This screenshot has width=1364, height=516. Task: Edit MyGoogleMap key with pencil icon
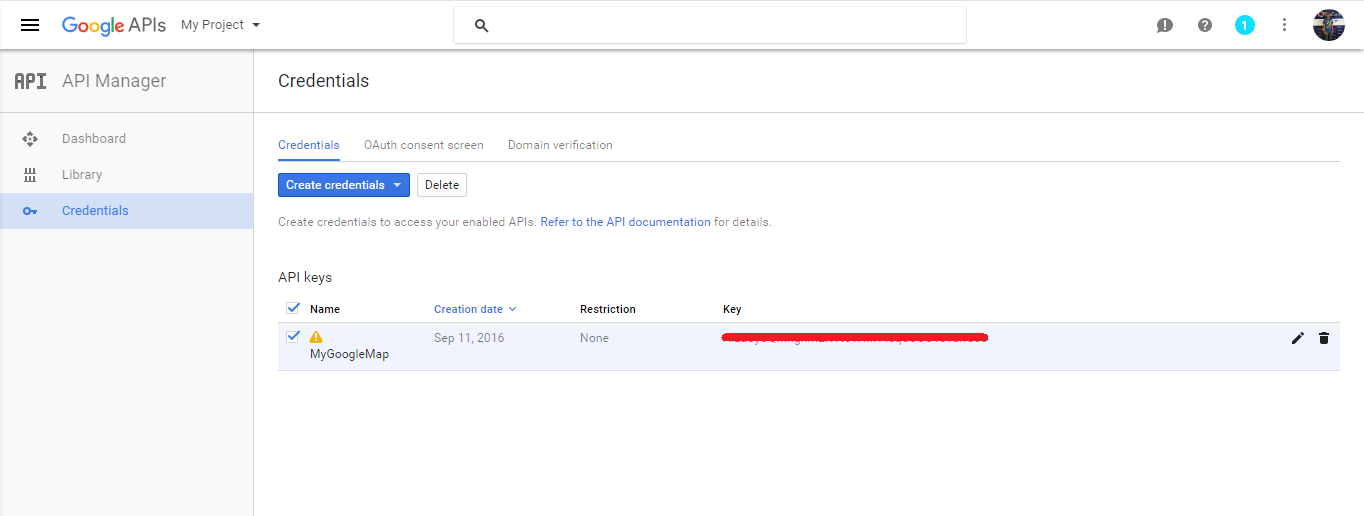point(1298,338)
